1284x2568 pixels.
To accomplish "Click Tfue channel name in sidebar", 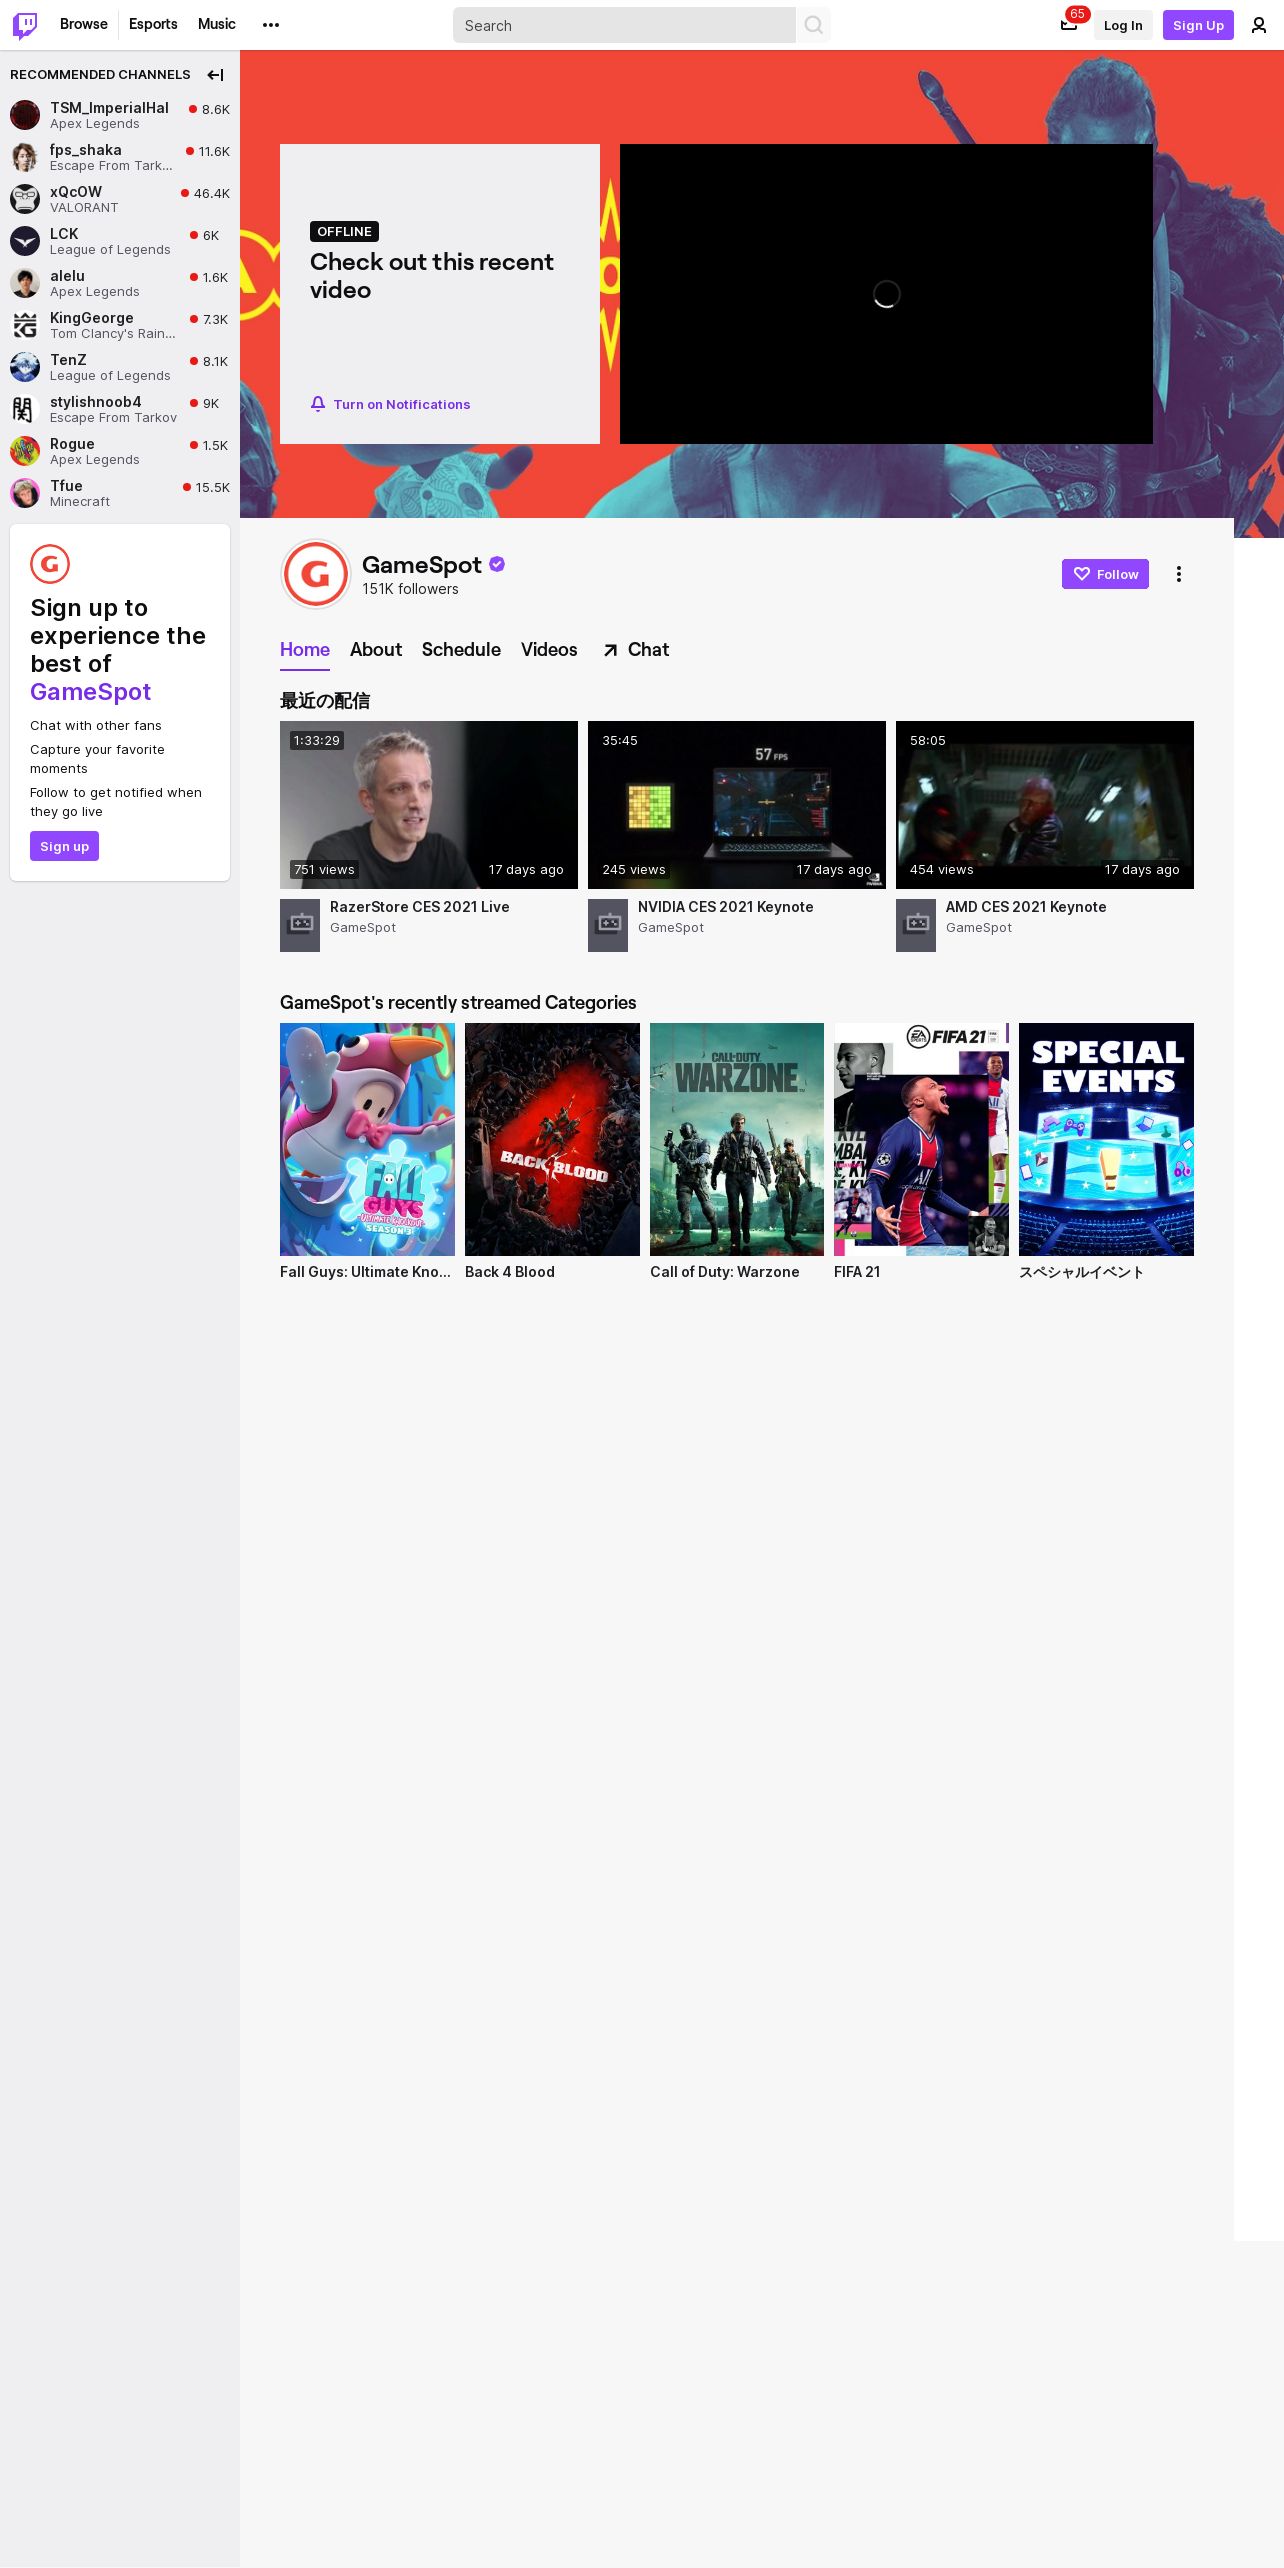I will click(x=66, y=486).
